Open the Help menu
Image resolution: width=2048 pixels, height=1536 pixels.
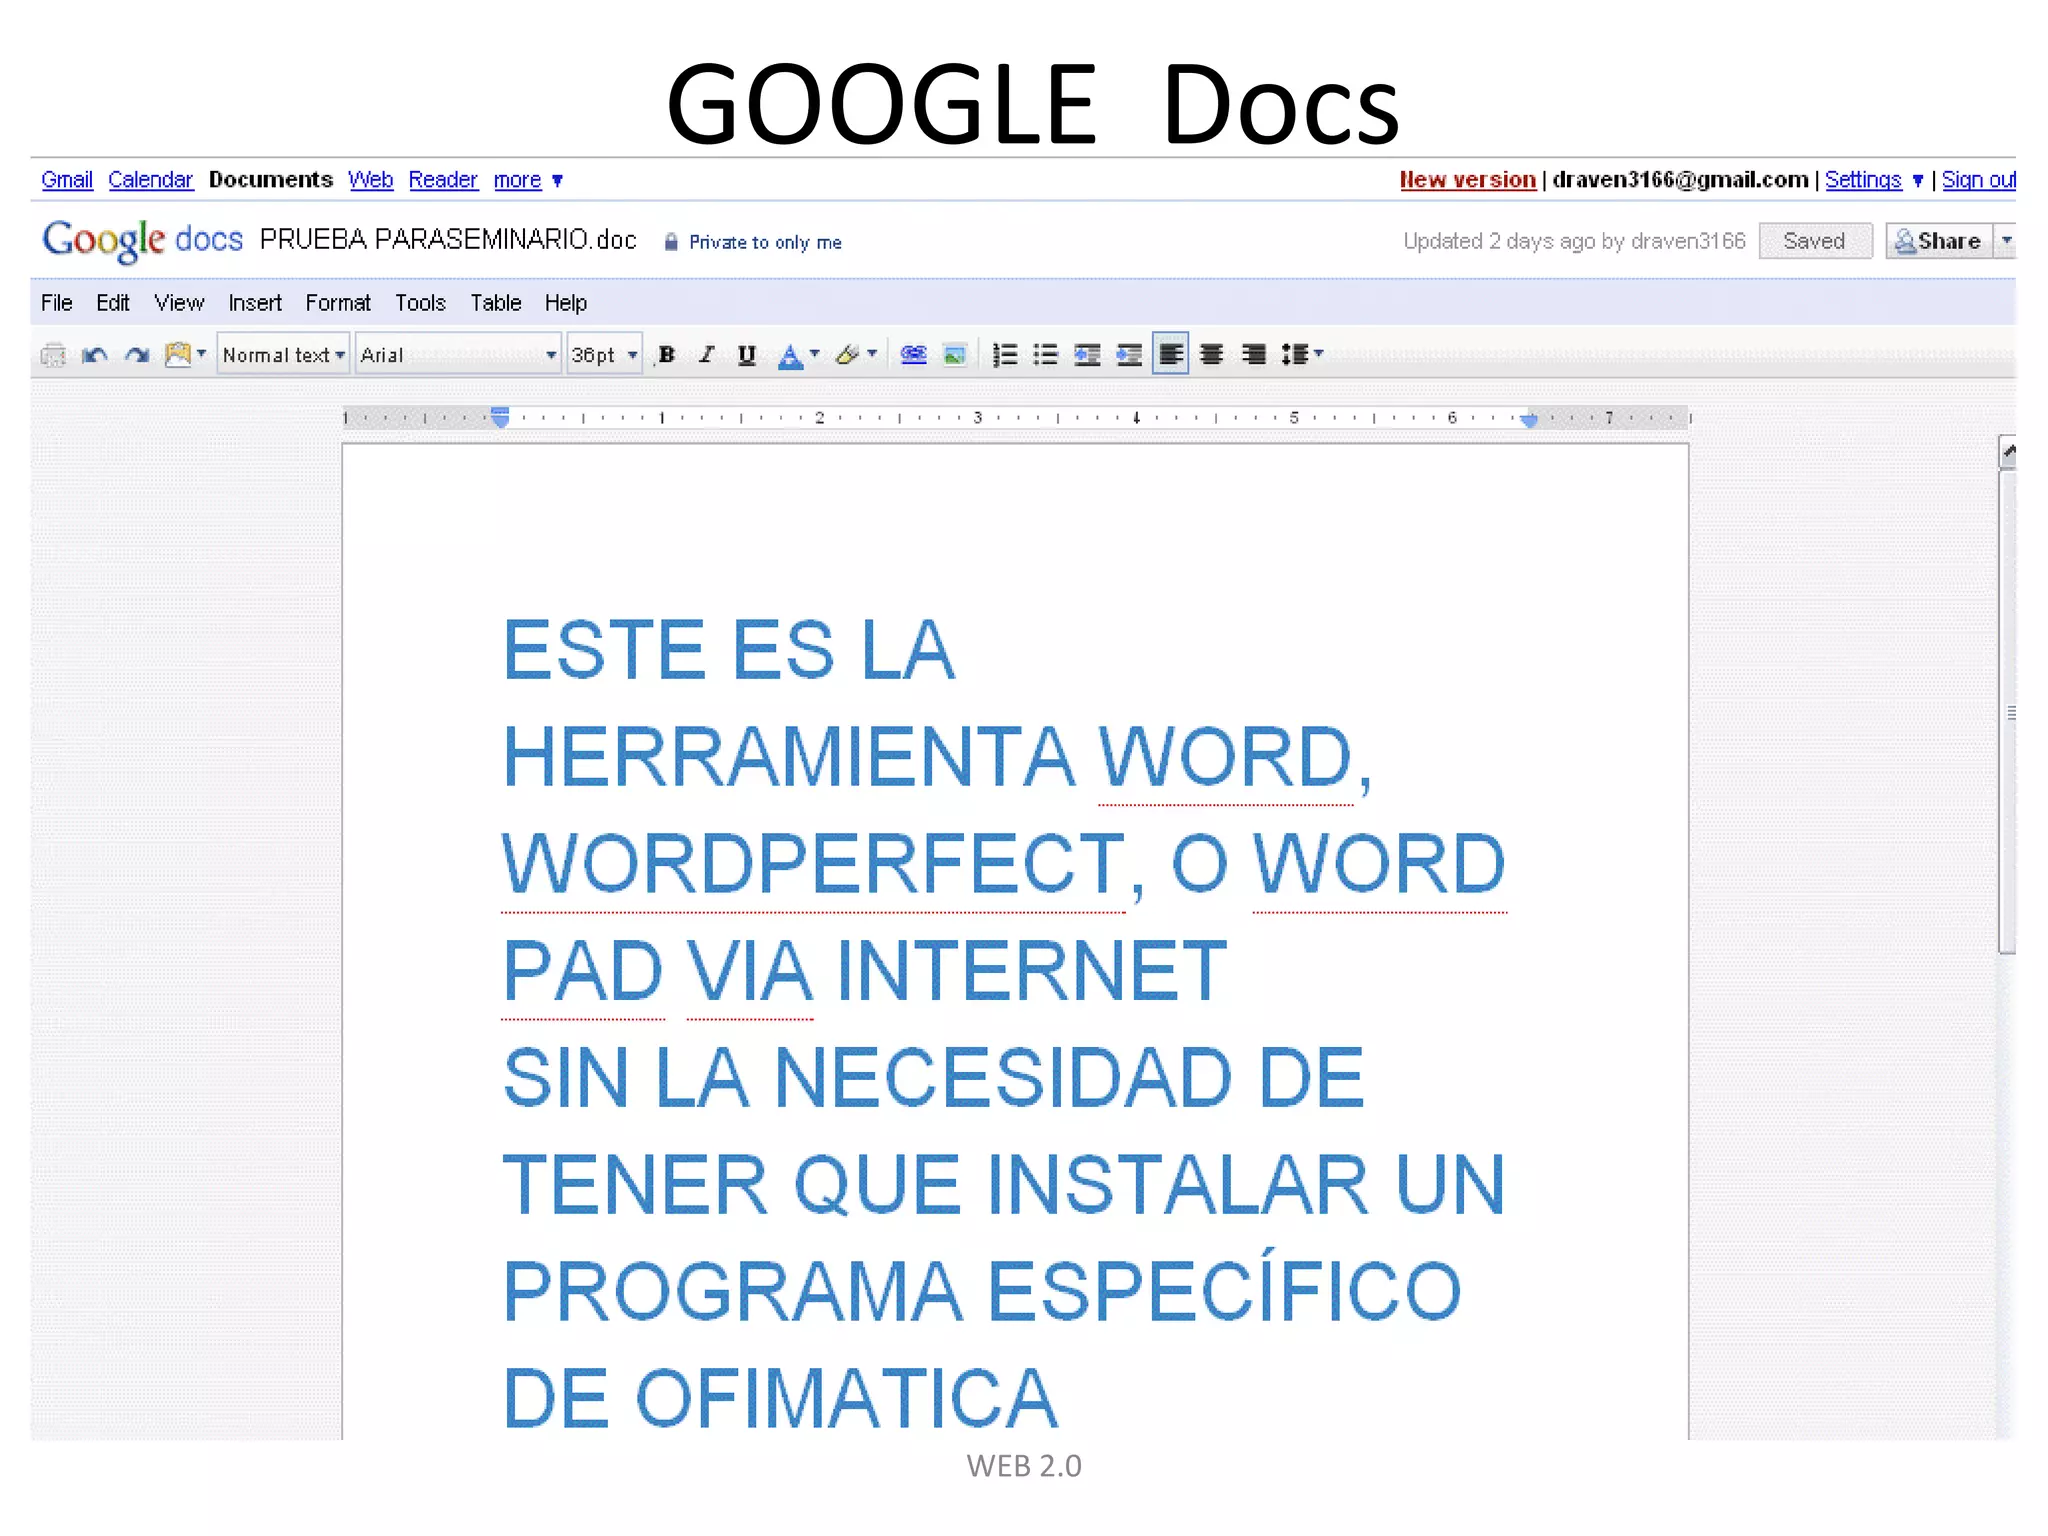click(x=566, y=303)
